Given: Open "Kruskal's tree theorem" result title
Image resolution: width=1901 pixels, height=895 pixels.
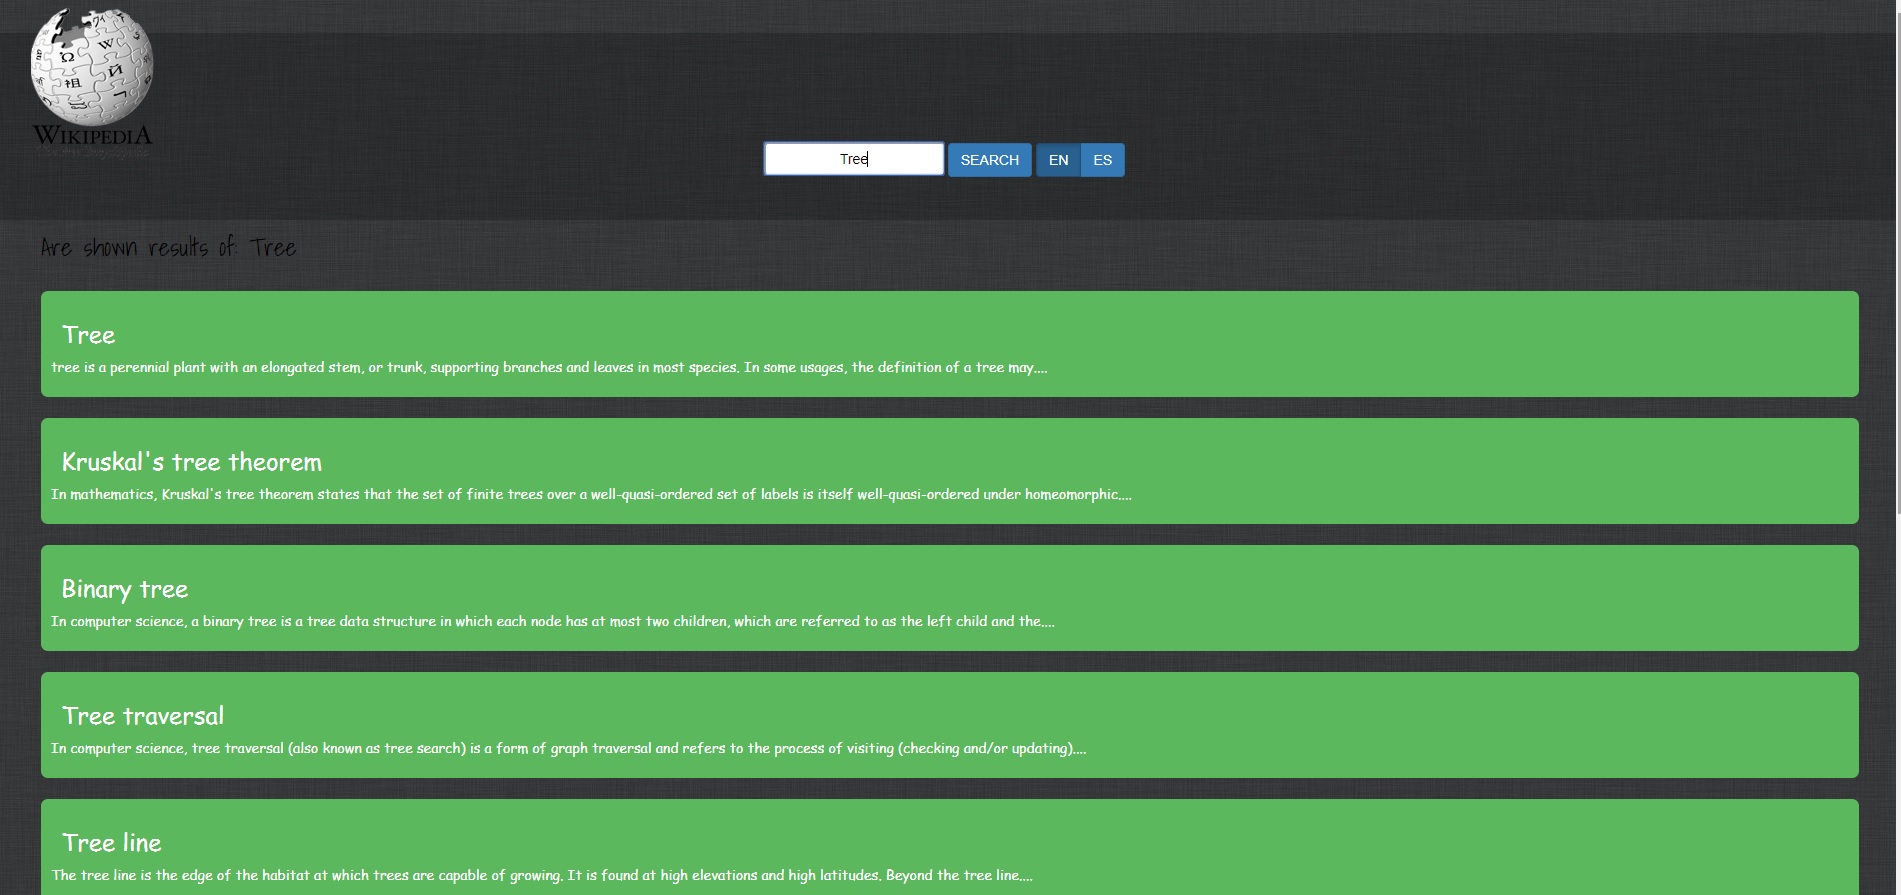Looking at the screenshot, I should 191,462.
